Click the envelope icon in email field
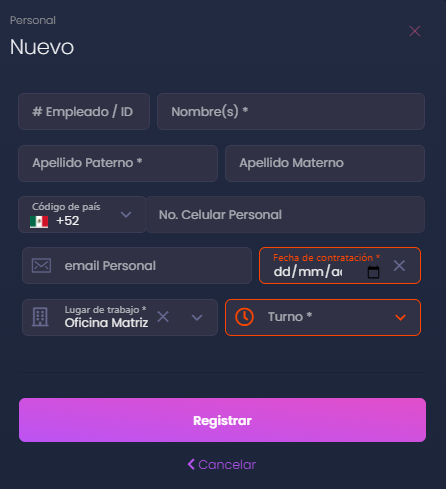 pos(41,266)
